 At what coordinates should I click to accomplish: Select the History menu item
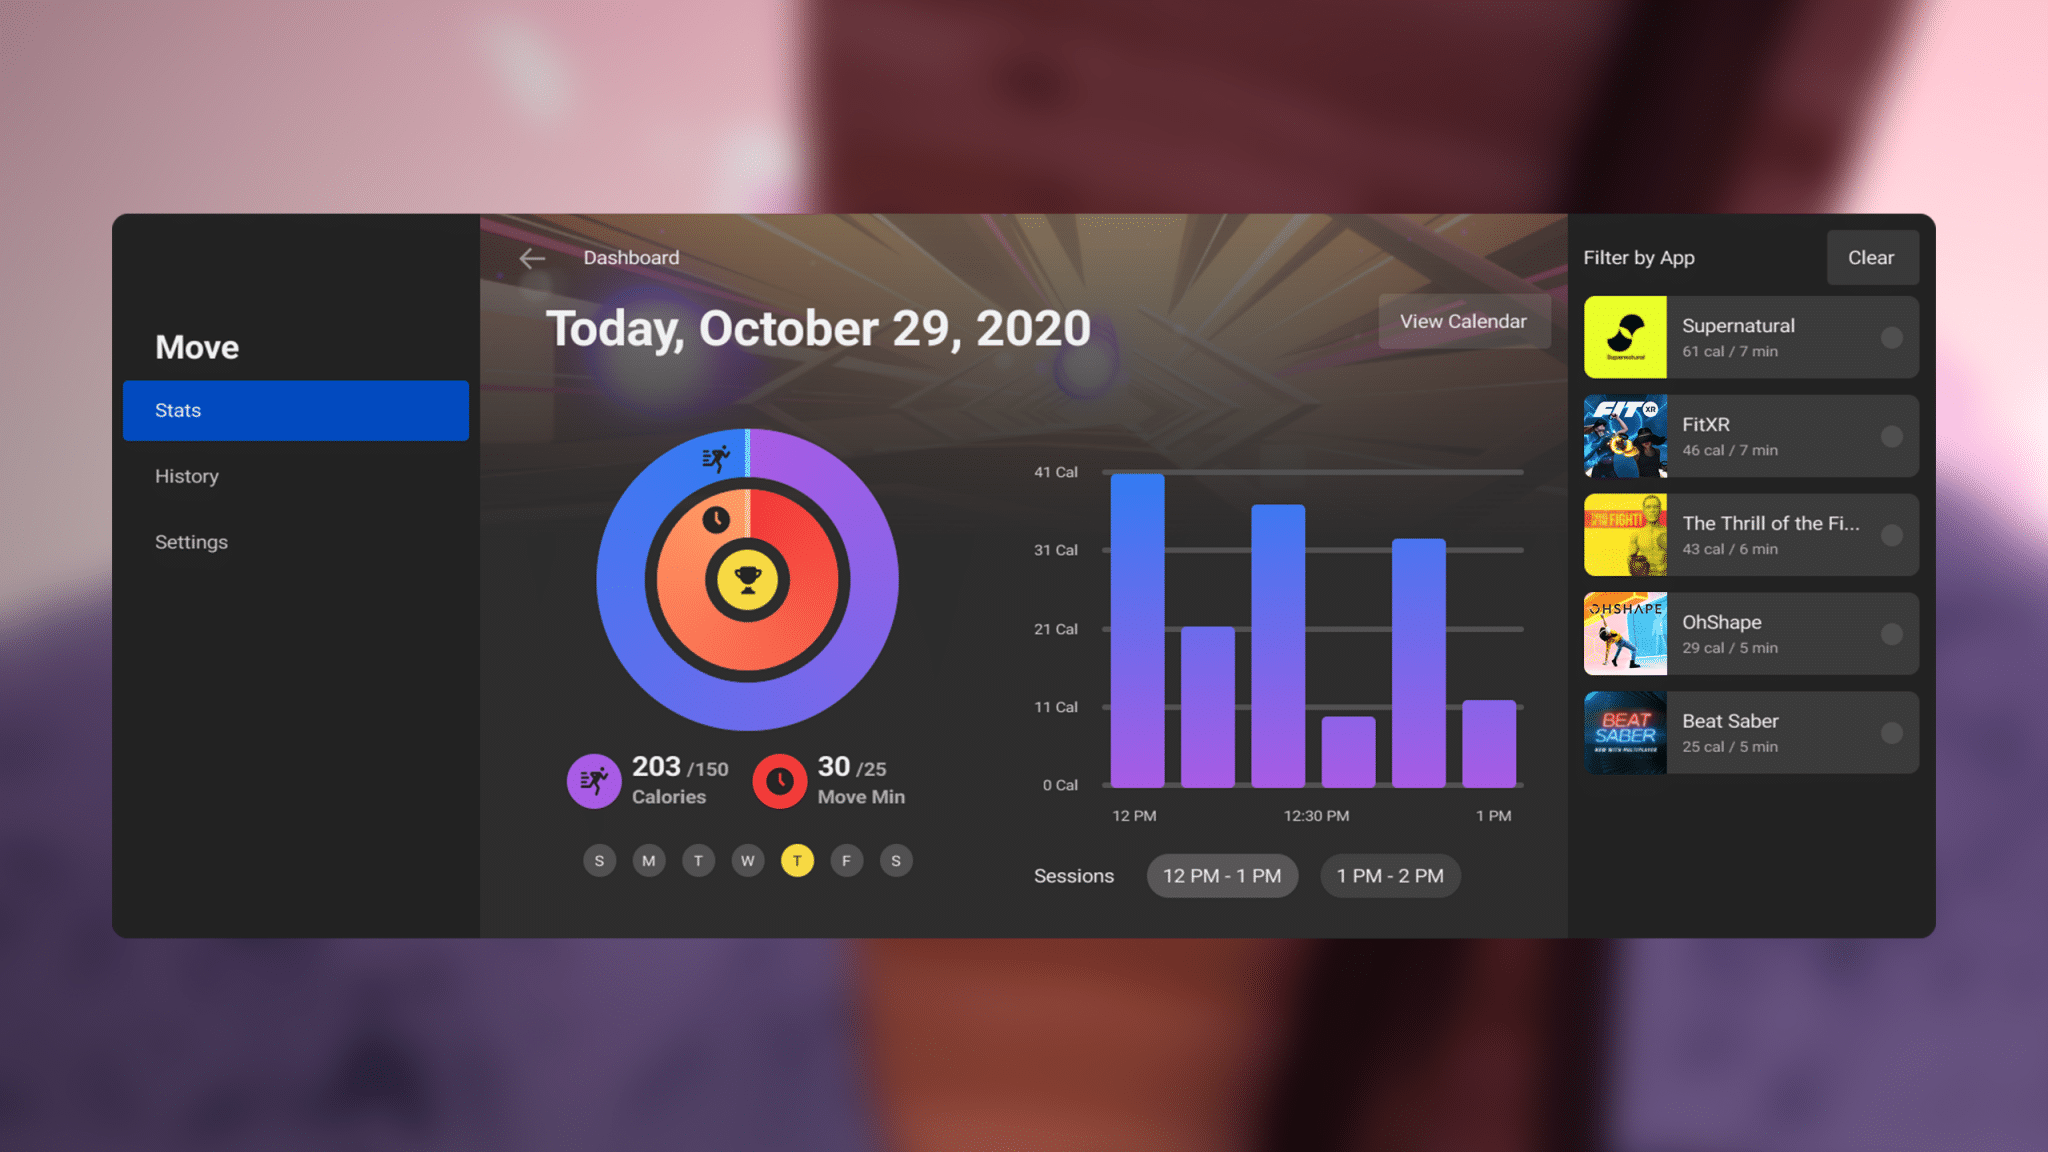187,475
